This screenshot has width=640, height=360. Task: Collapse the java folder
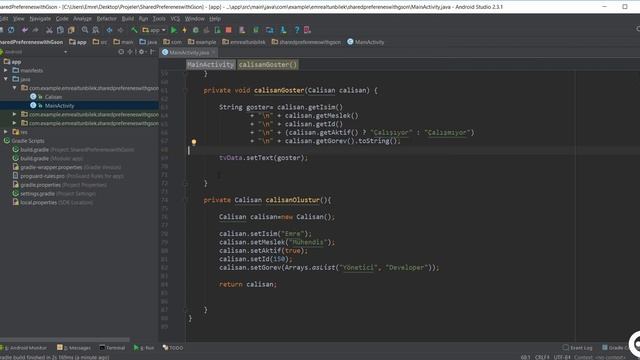pyautogui.click(x=6, y=79)
